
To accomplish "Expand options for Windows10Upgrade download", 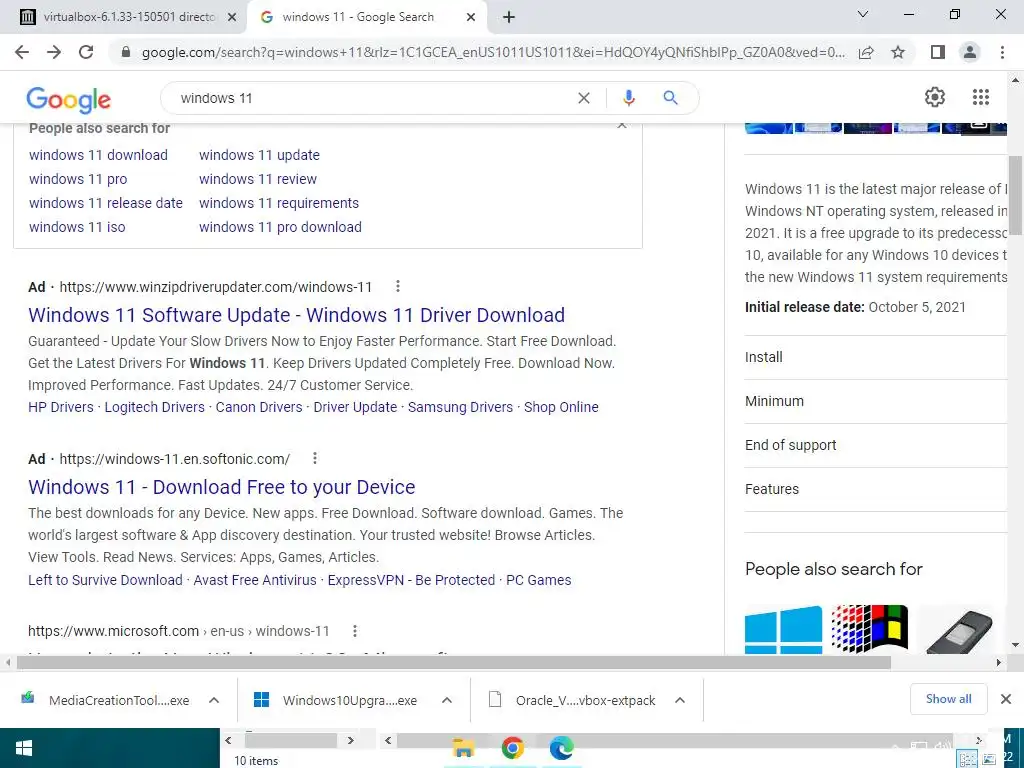I will pyautogui.click(x=447, y=700).
